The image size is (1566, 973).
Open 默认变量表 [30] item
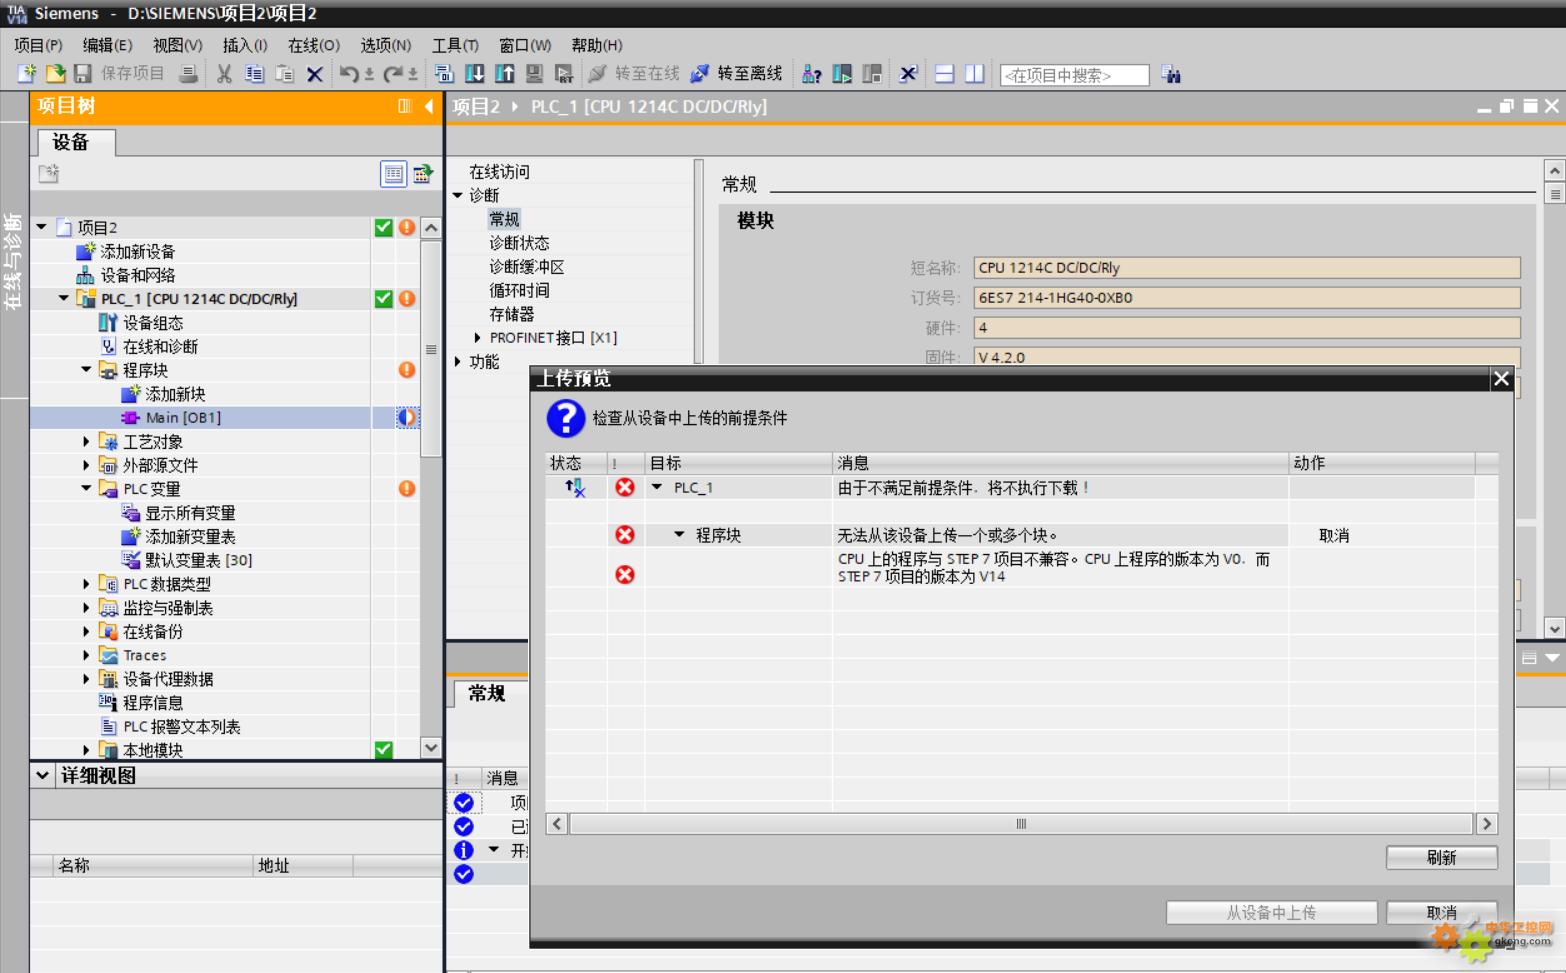pos(198,560)
